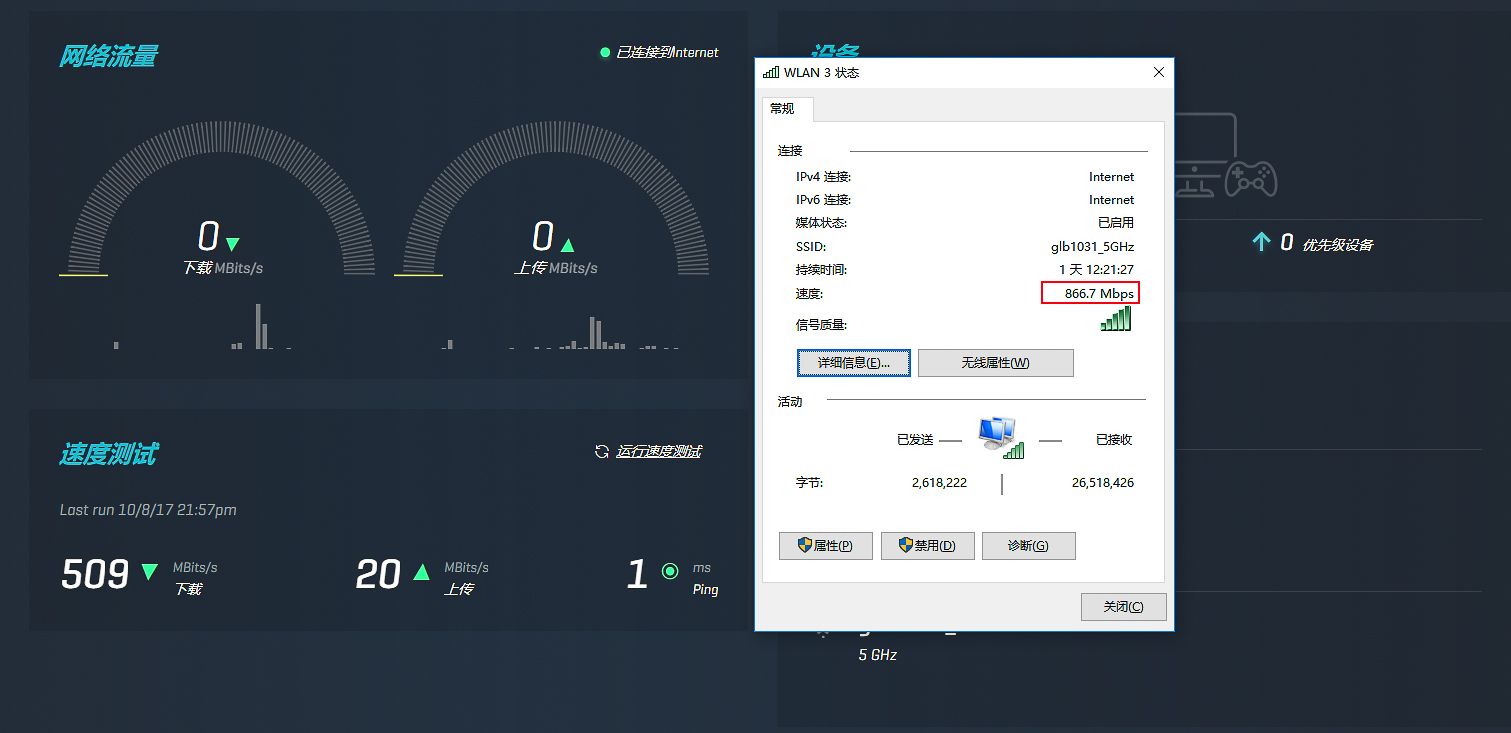Click the refresh icon beside 运行速度测试
The width and height of the screenshot is (1511, 733).
[602, 451]
